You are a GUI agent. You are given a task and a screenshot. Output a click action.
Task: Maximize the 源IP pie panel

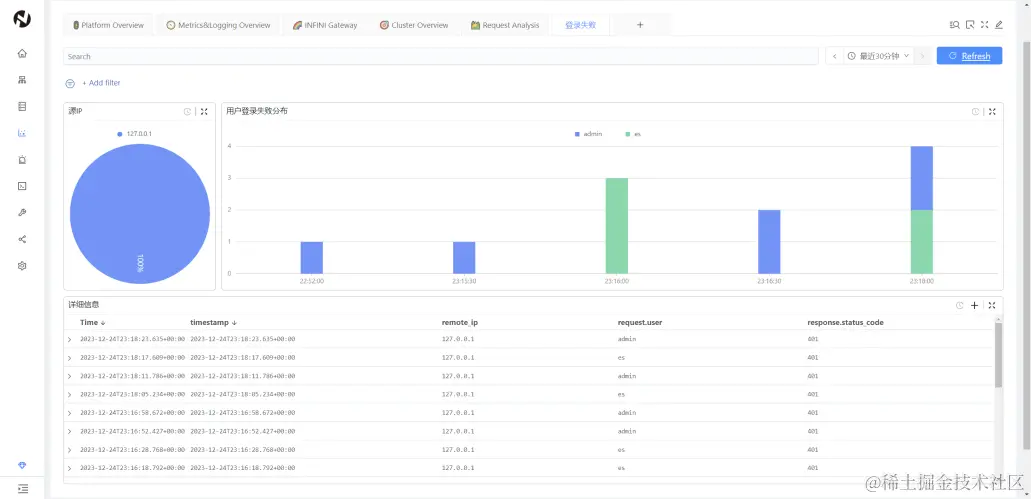204,112
